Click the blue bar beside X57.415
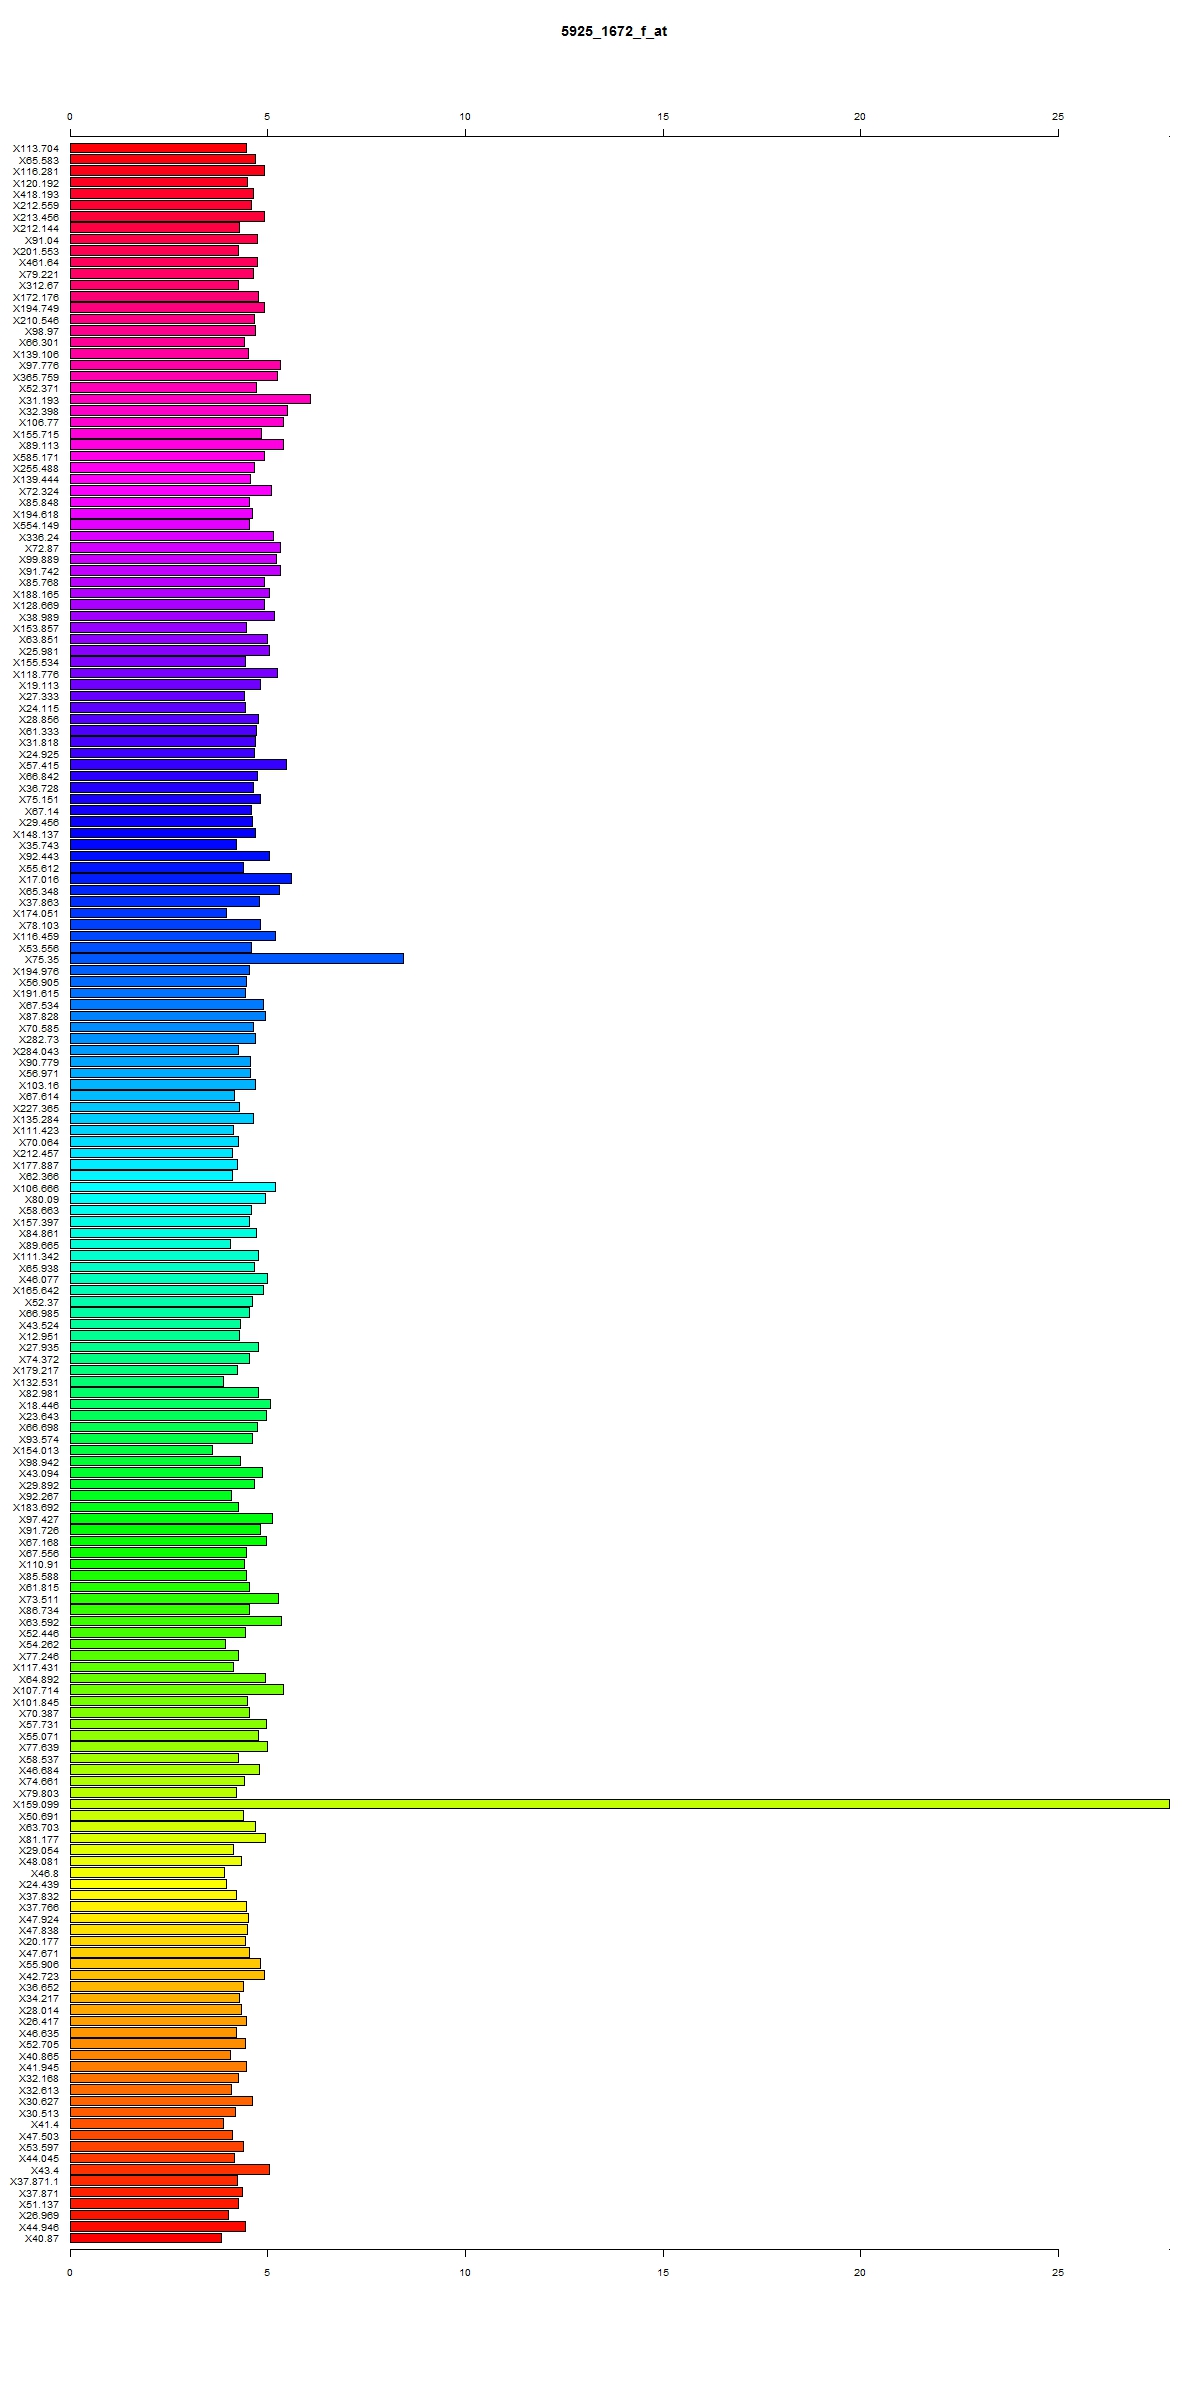Image resolution: width=1200 pixels, height=2400 pixels. point(178,764)
